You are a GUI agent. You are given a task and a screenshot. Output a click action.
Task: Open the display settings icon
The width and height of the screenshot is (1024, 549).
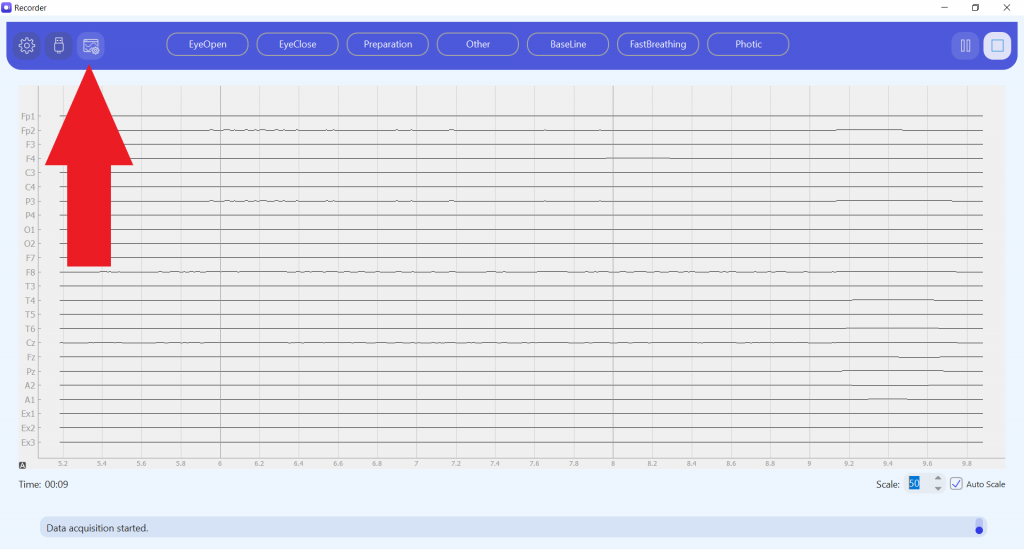pos(91,45)
